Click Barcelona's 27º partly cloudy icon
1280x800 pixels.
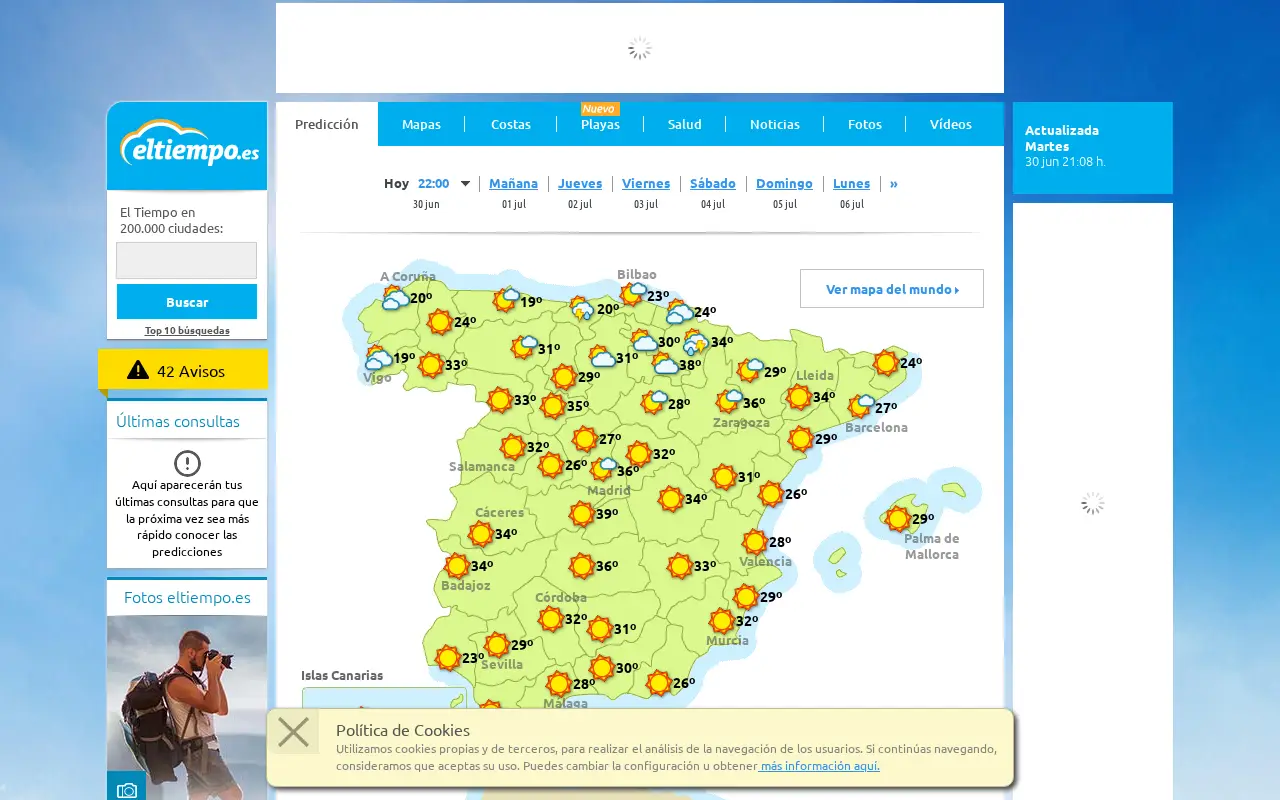(861, 406)
